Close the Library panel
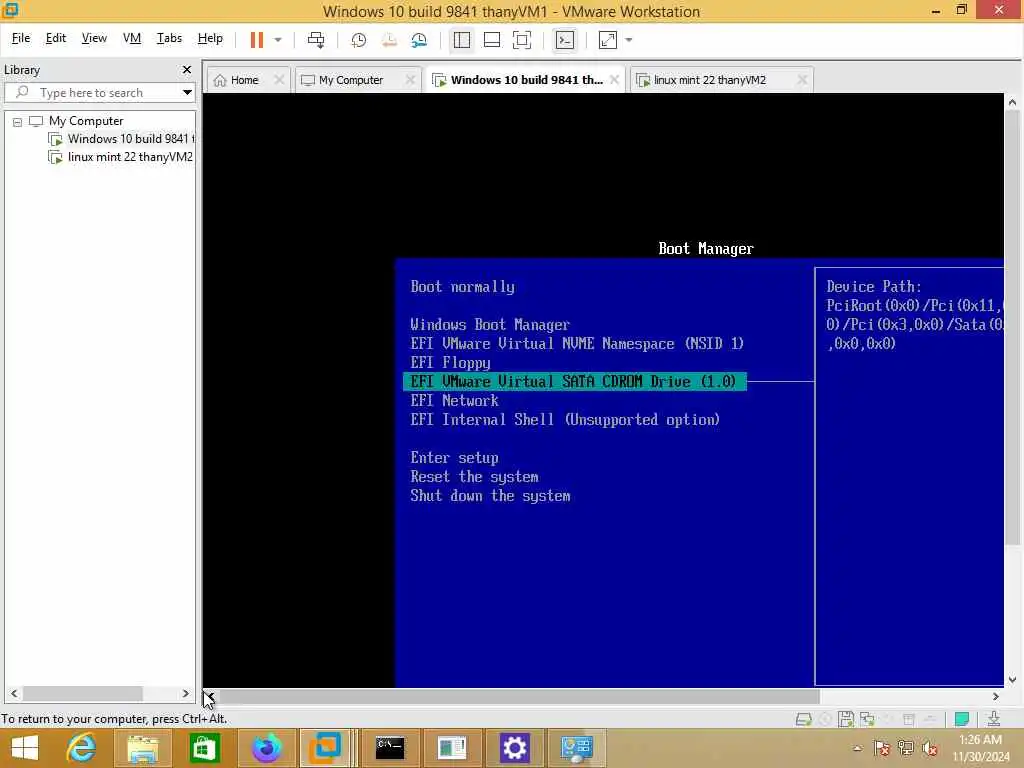Screen dimensions: 1024x768 pos(187,69)
